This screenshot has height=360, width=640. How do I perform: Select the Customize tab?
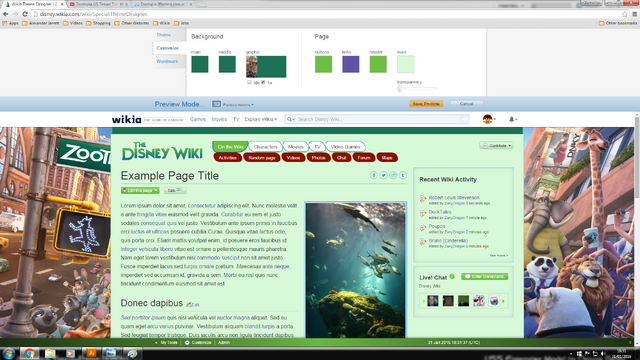[167, 48]
